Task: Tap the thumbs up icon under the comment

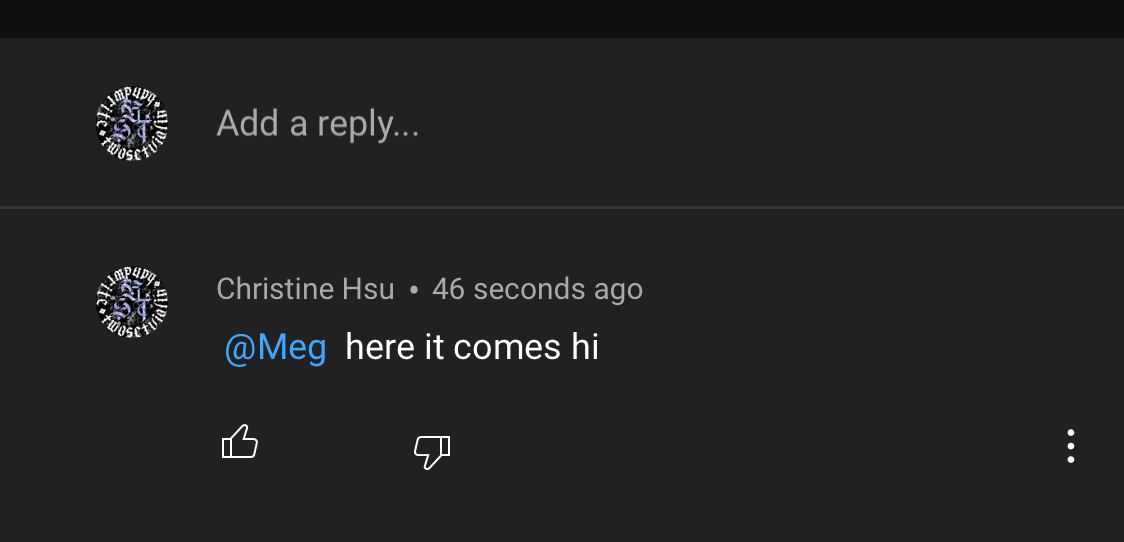Action: [239, 442]
